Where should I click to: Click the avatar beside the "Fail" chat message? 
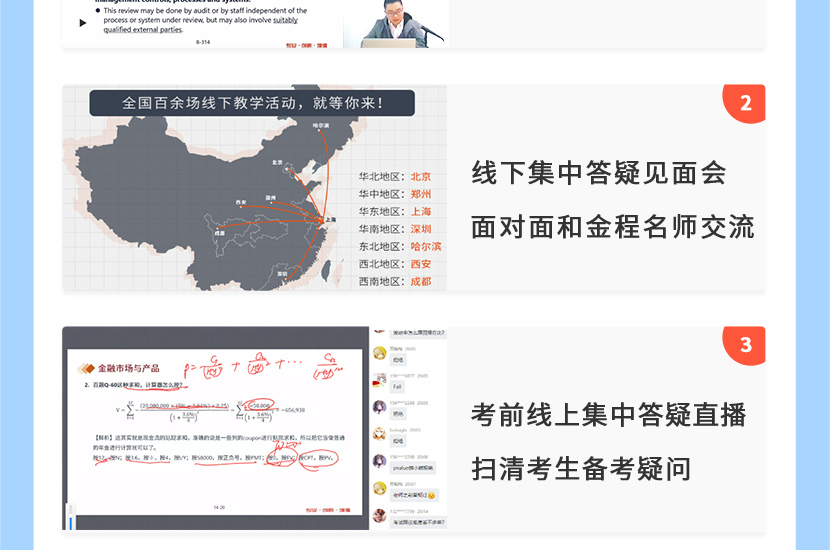[379, 380]
